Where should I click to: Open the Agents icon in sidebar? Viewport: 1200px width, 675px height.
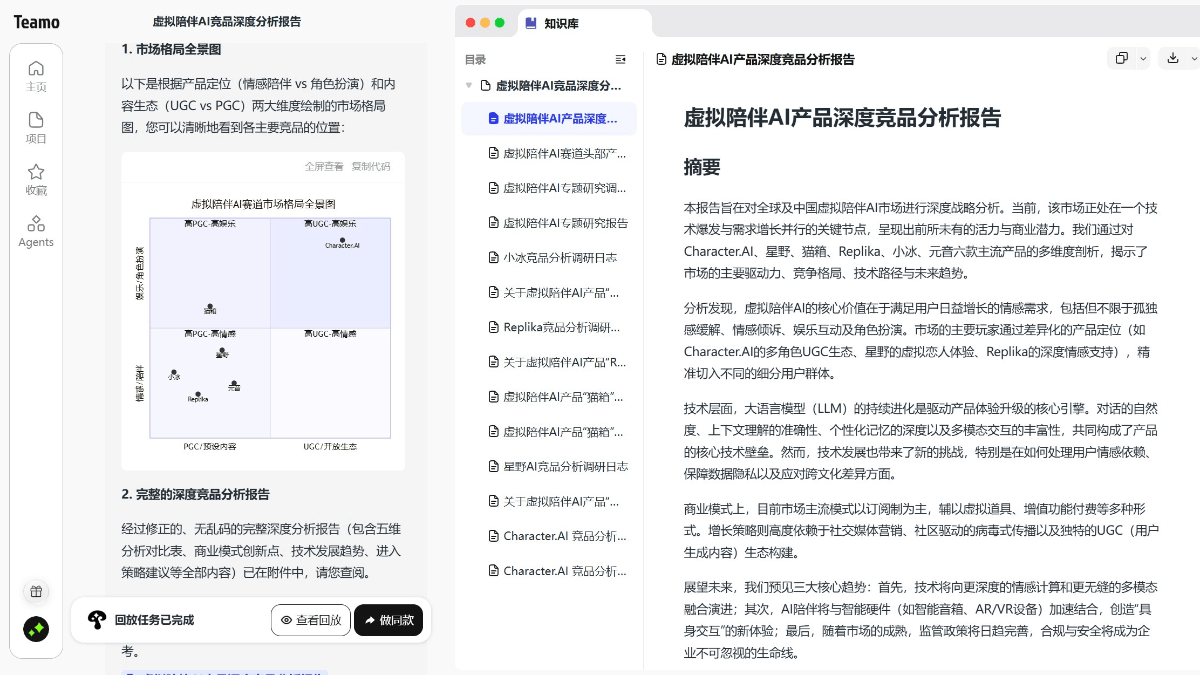pos(36,231)
